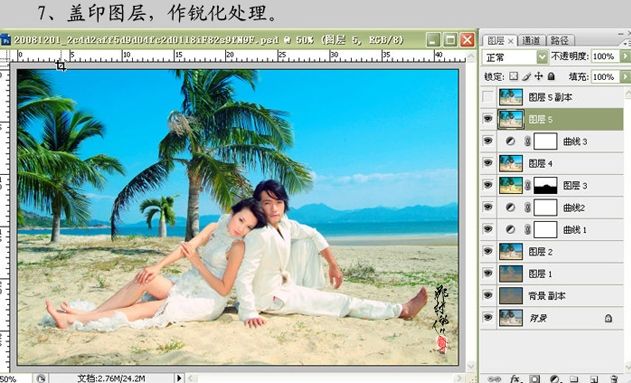Click the mask link icon on 曲线2
Image resolution: width=631 pixels, height=383 pixels.
click(x=528, y=208)
